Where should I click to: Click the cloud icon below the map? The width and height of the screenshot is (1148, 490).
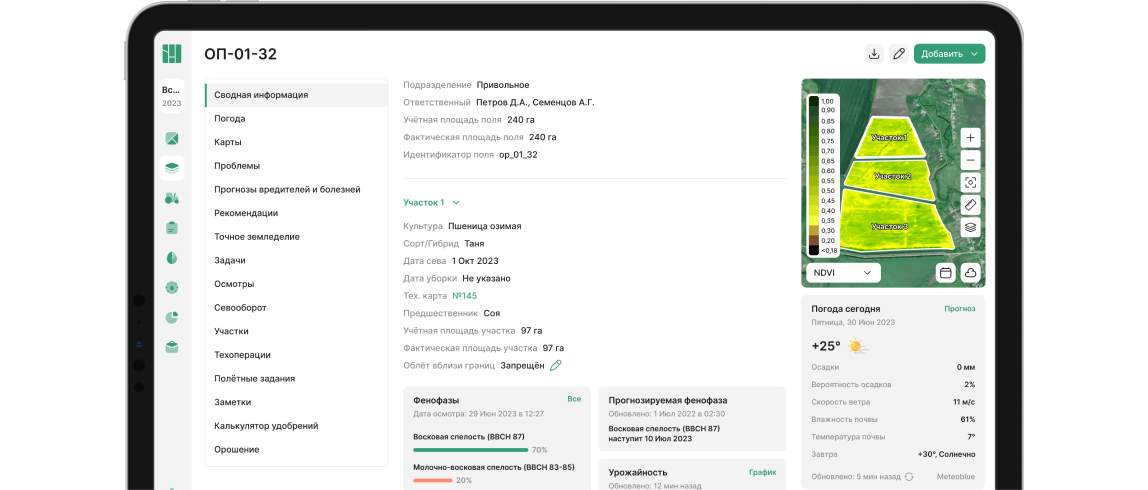970,272
